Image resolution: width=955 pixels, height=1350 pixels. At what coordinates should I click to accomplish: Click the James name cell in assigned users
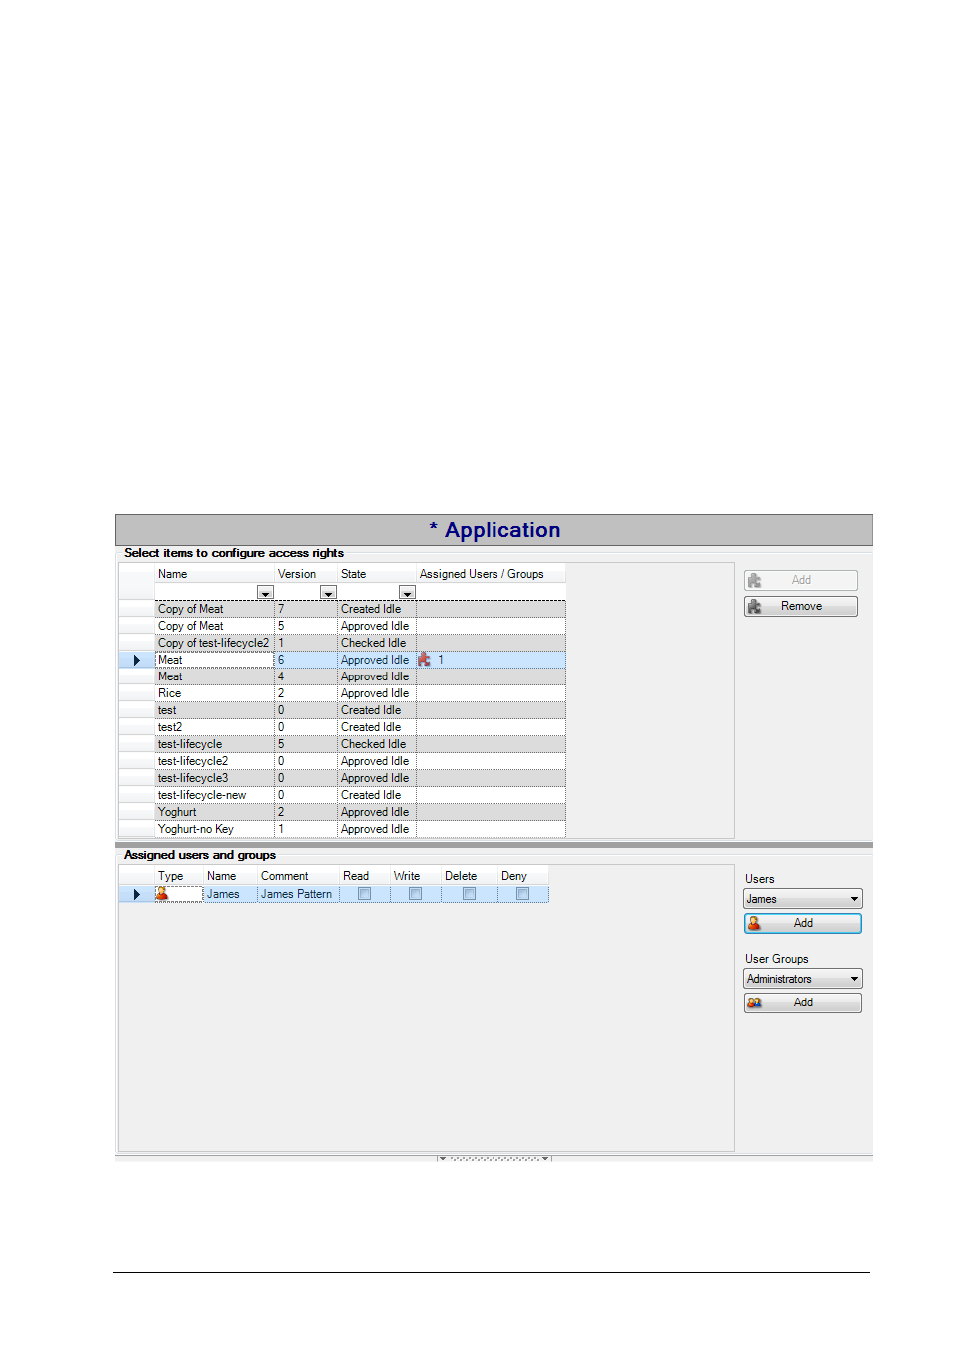[x=230, y=894]
